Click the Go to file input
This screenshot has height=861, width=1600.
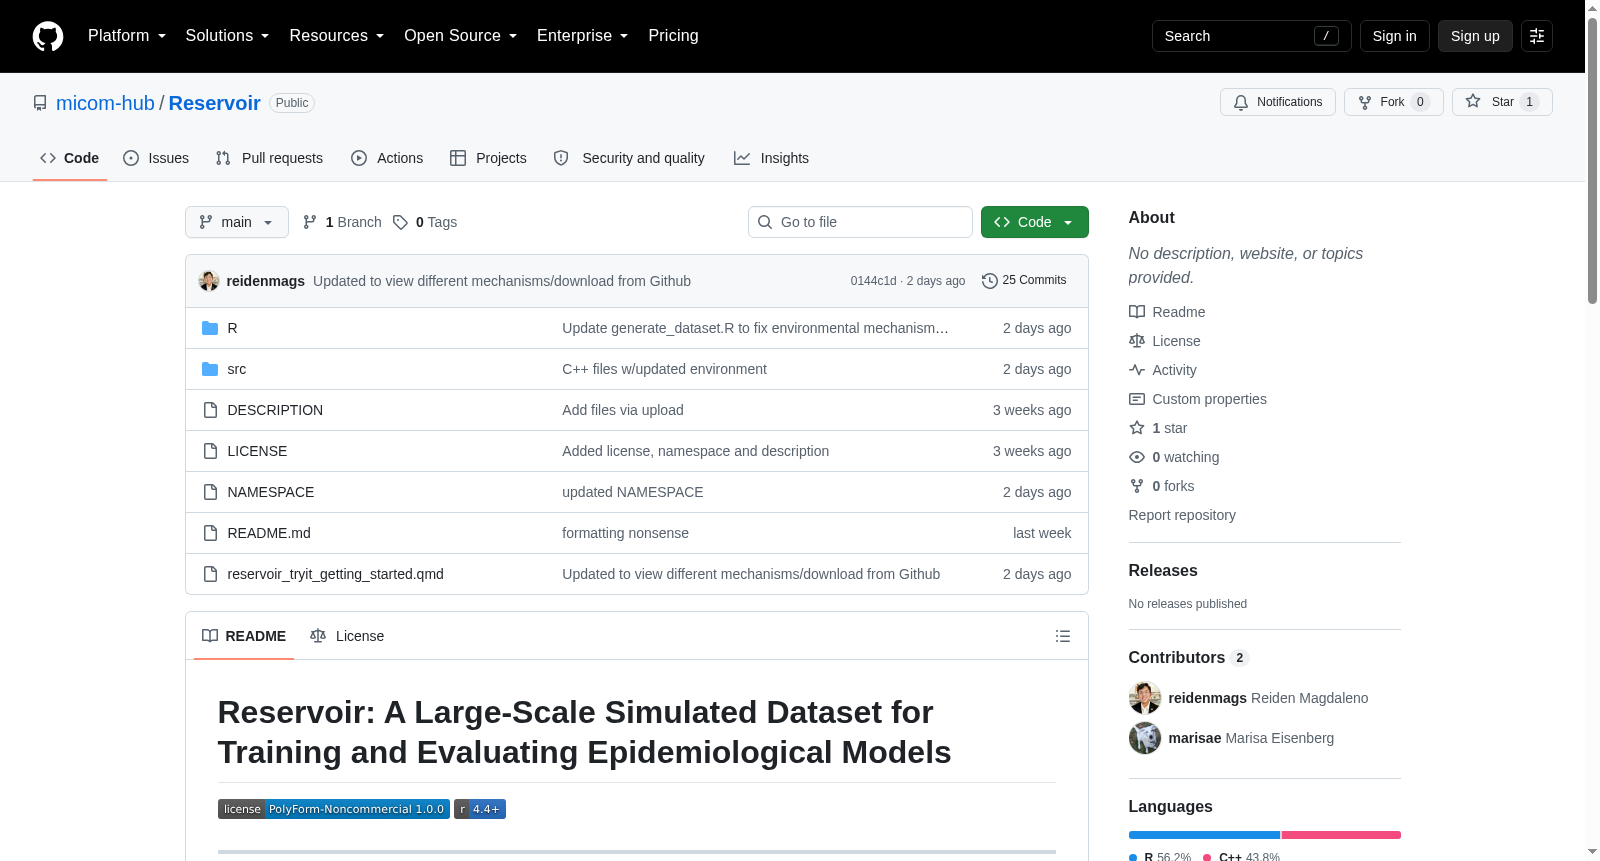[x=860, y=222]
